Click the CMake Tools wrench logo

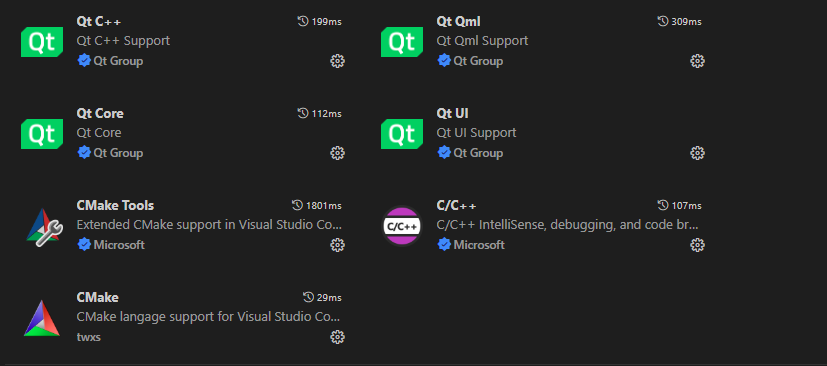coord(44,226)
